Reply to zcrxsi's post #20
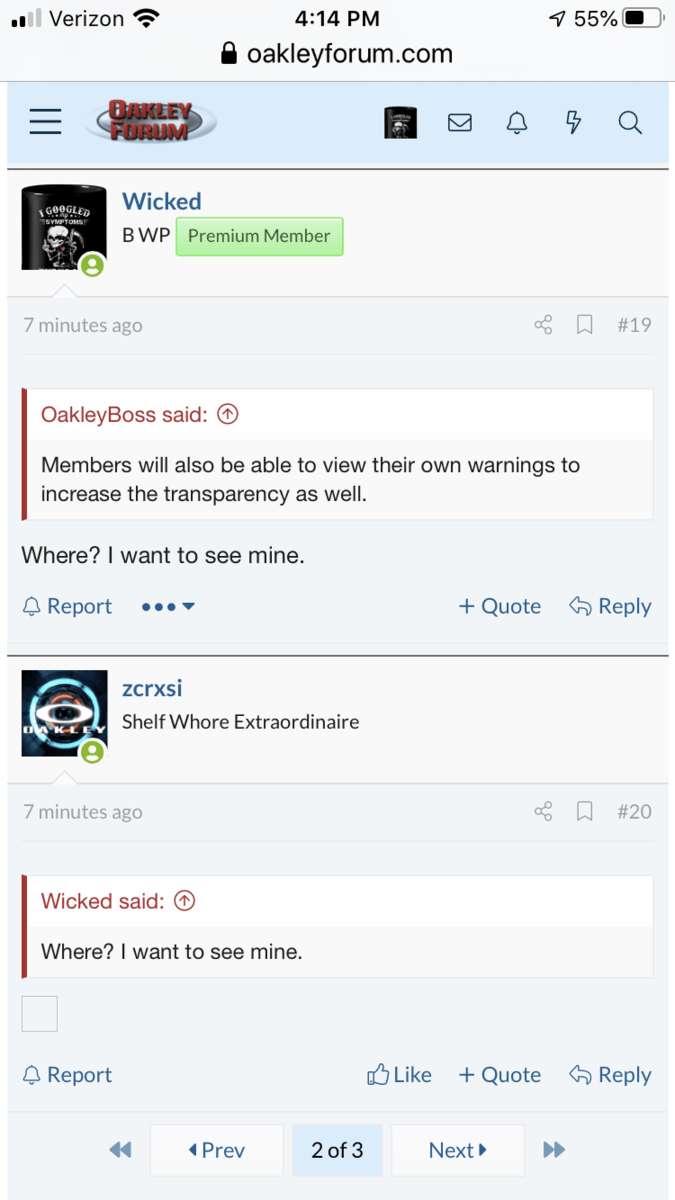This screenshot has height=1200, width=675. [610, 1075]
